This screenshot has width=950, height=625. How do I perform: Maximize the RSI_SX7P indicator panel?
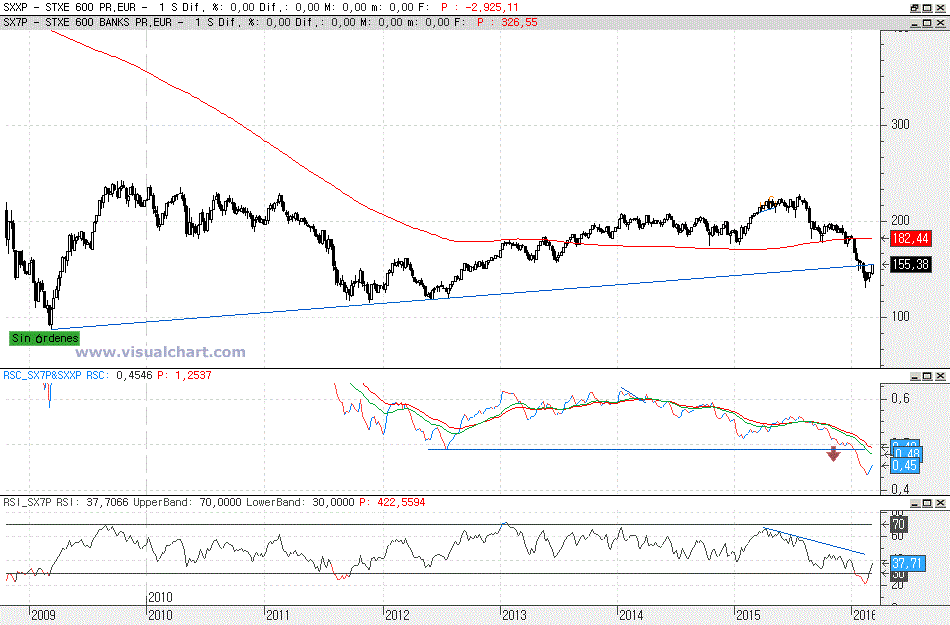click(x=928, y=503)
